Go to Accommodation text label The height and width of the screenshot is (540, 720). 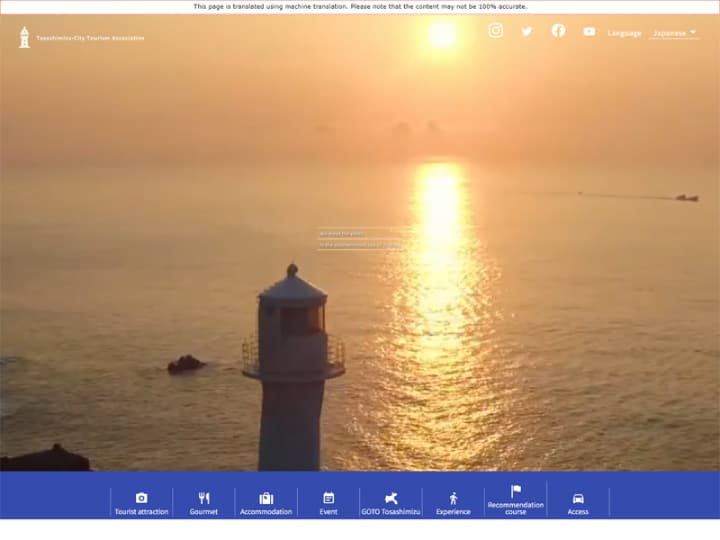click(266, 511)
